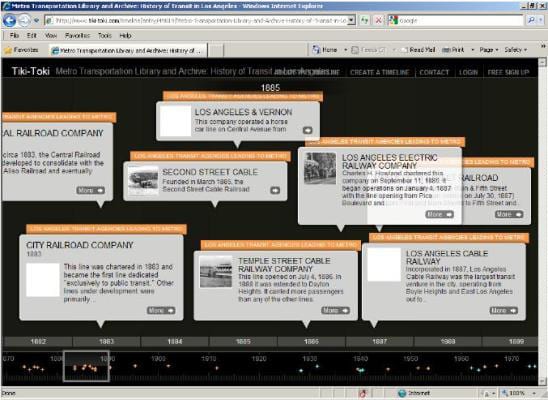Open the Second Street Cable thumbnail photo

pyautogui.click(x=143, y=181)
